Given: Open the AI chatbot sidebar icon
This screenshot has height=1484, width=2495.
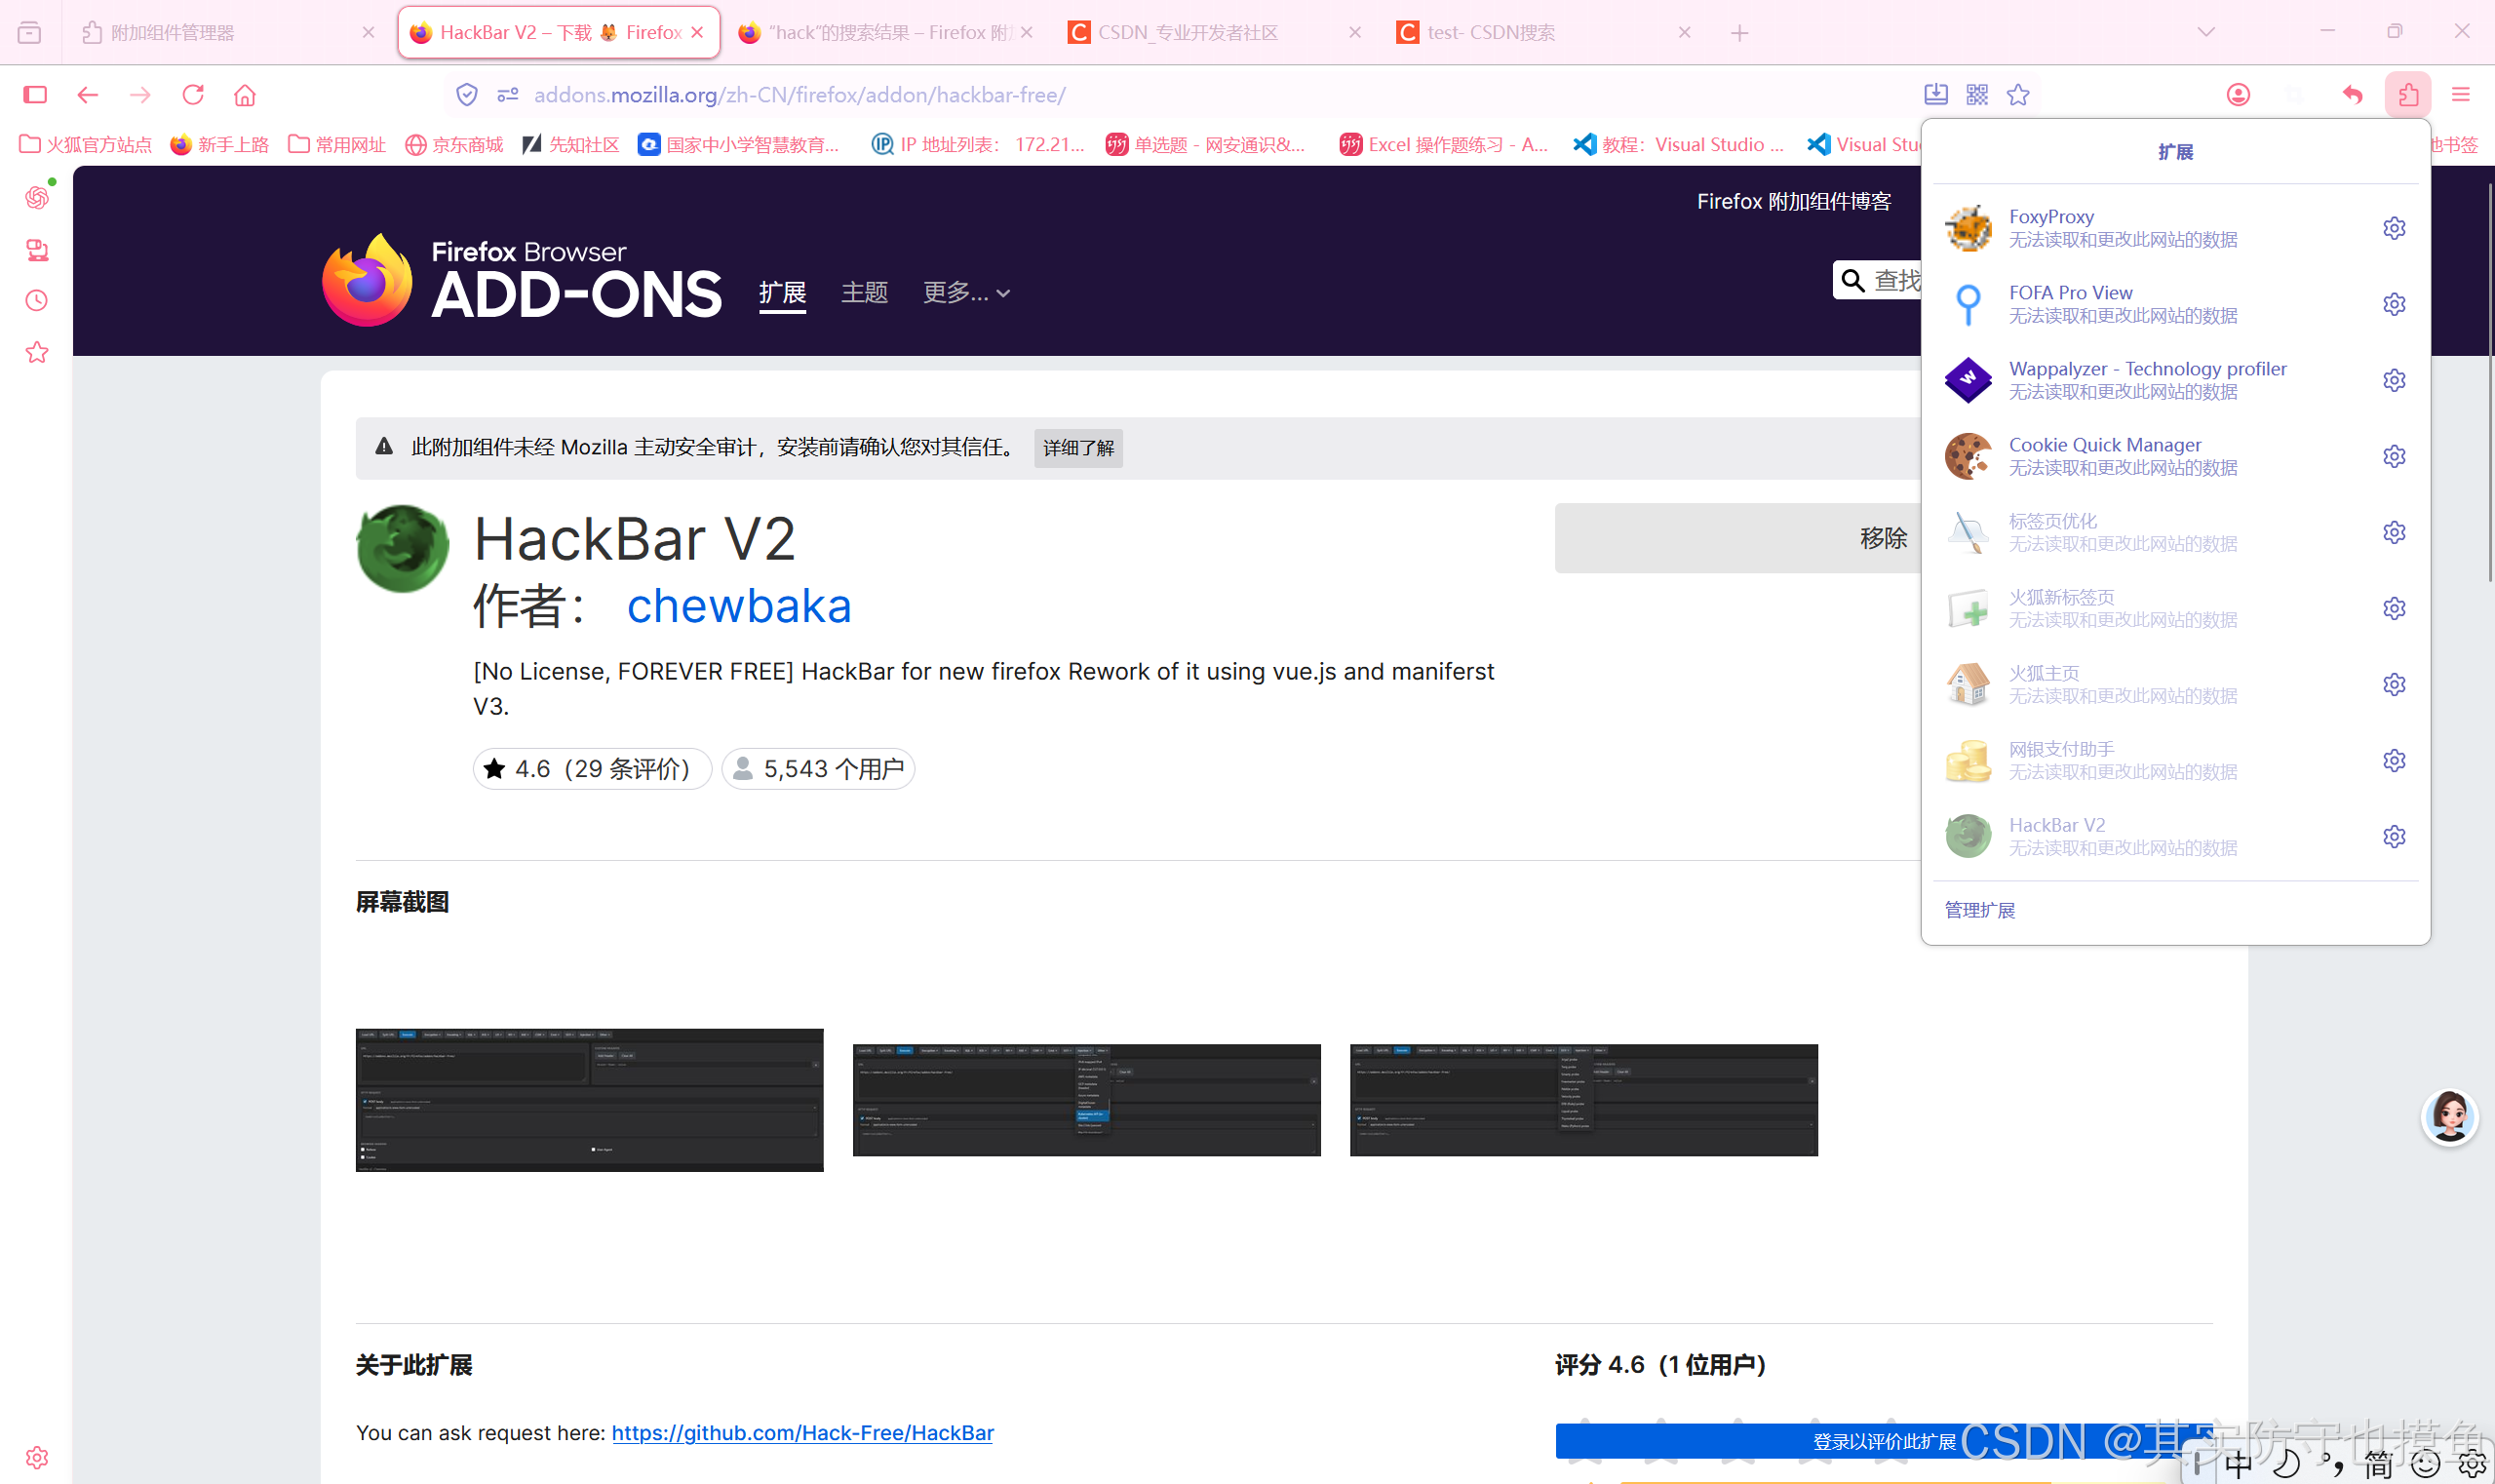Looking at the screenshot, I should pos(37,197).
